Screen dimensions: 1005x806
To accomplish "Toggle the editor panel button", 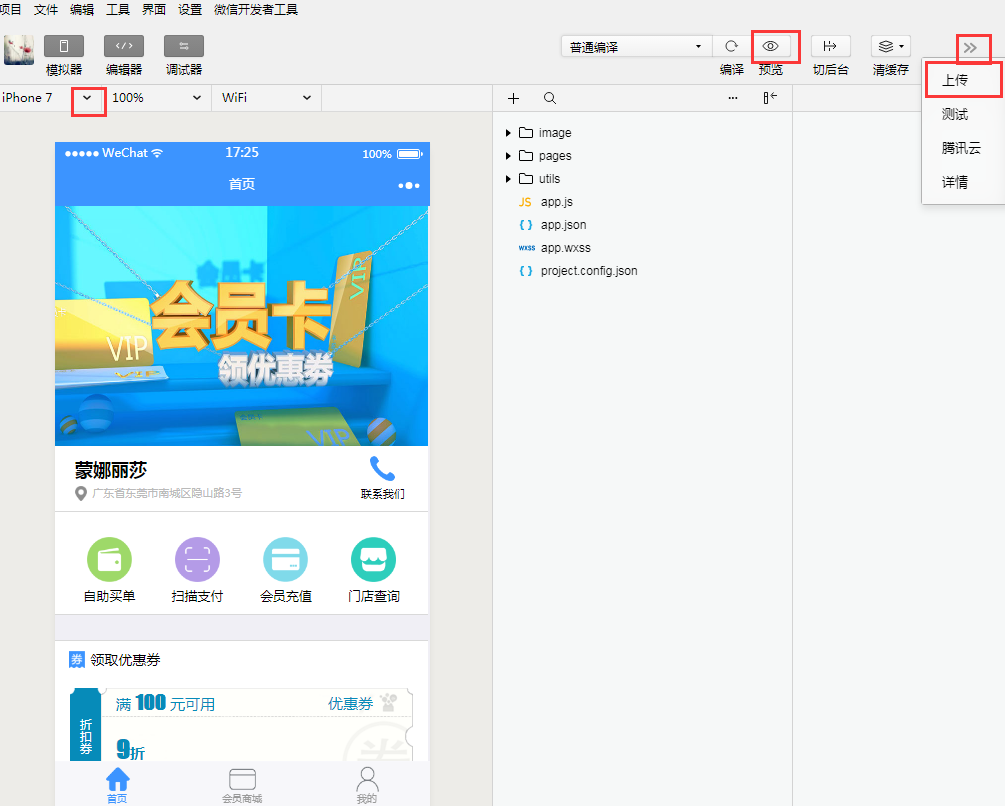I will point(124,46).
